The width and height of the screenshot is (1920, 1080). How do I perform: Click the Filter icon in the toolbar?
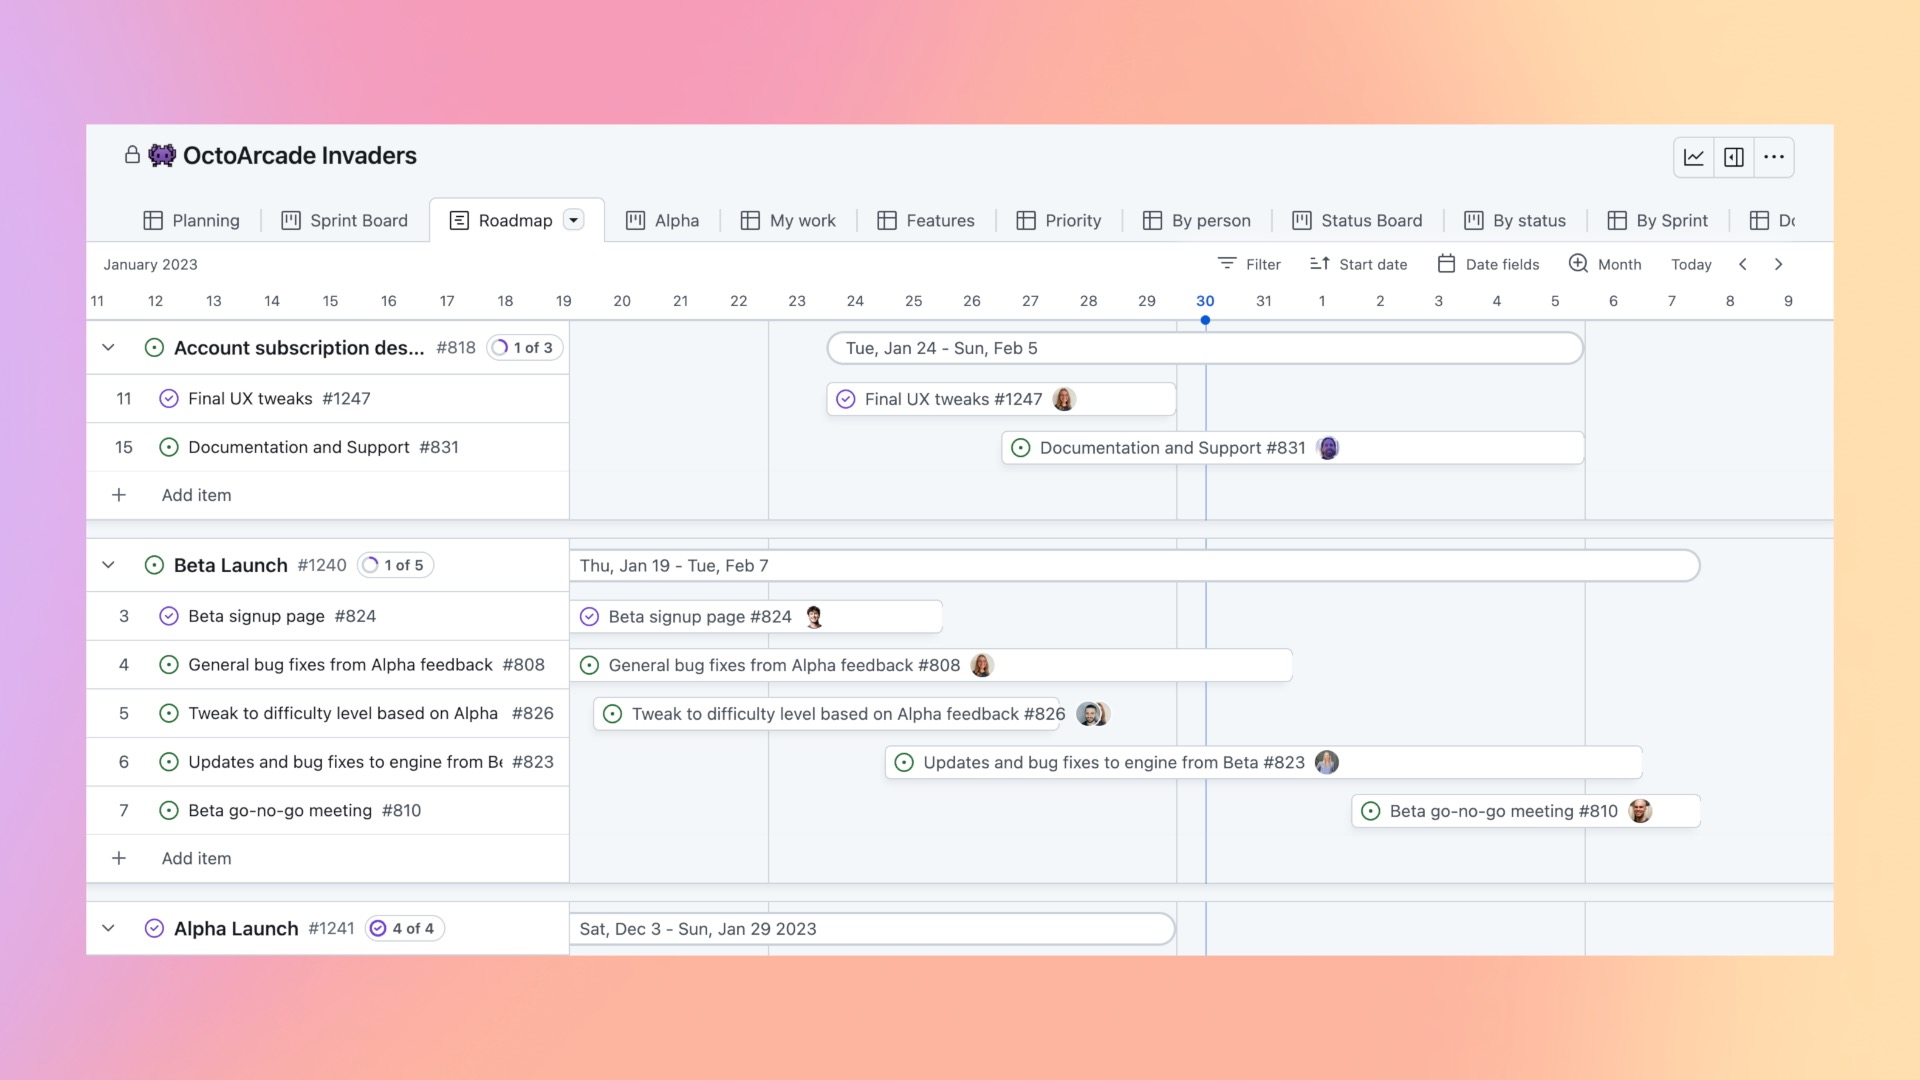1229,264
